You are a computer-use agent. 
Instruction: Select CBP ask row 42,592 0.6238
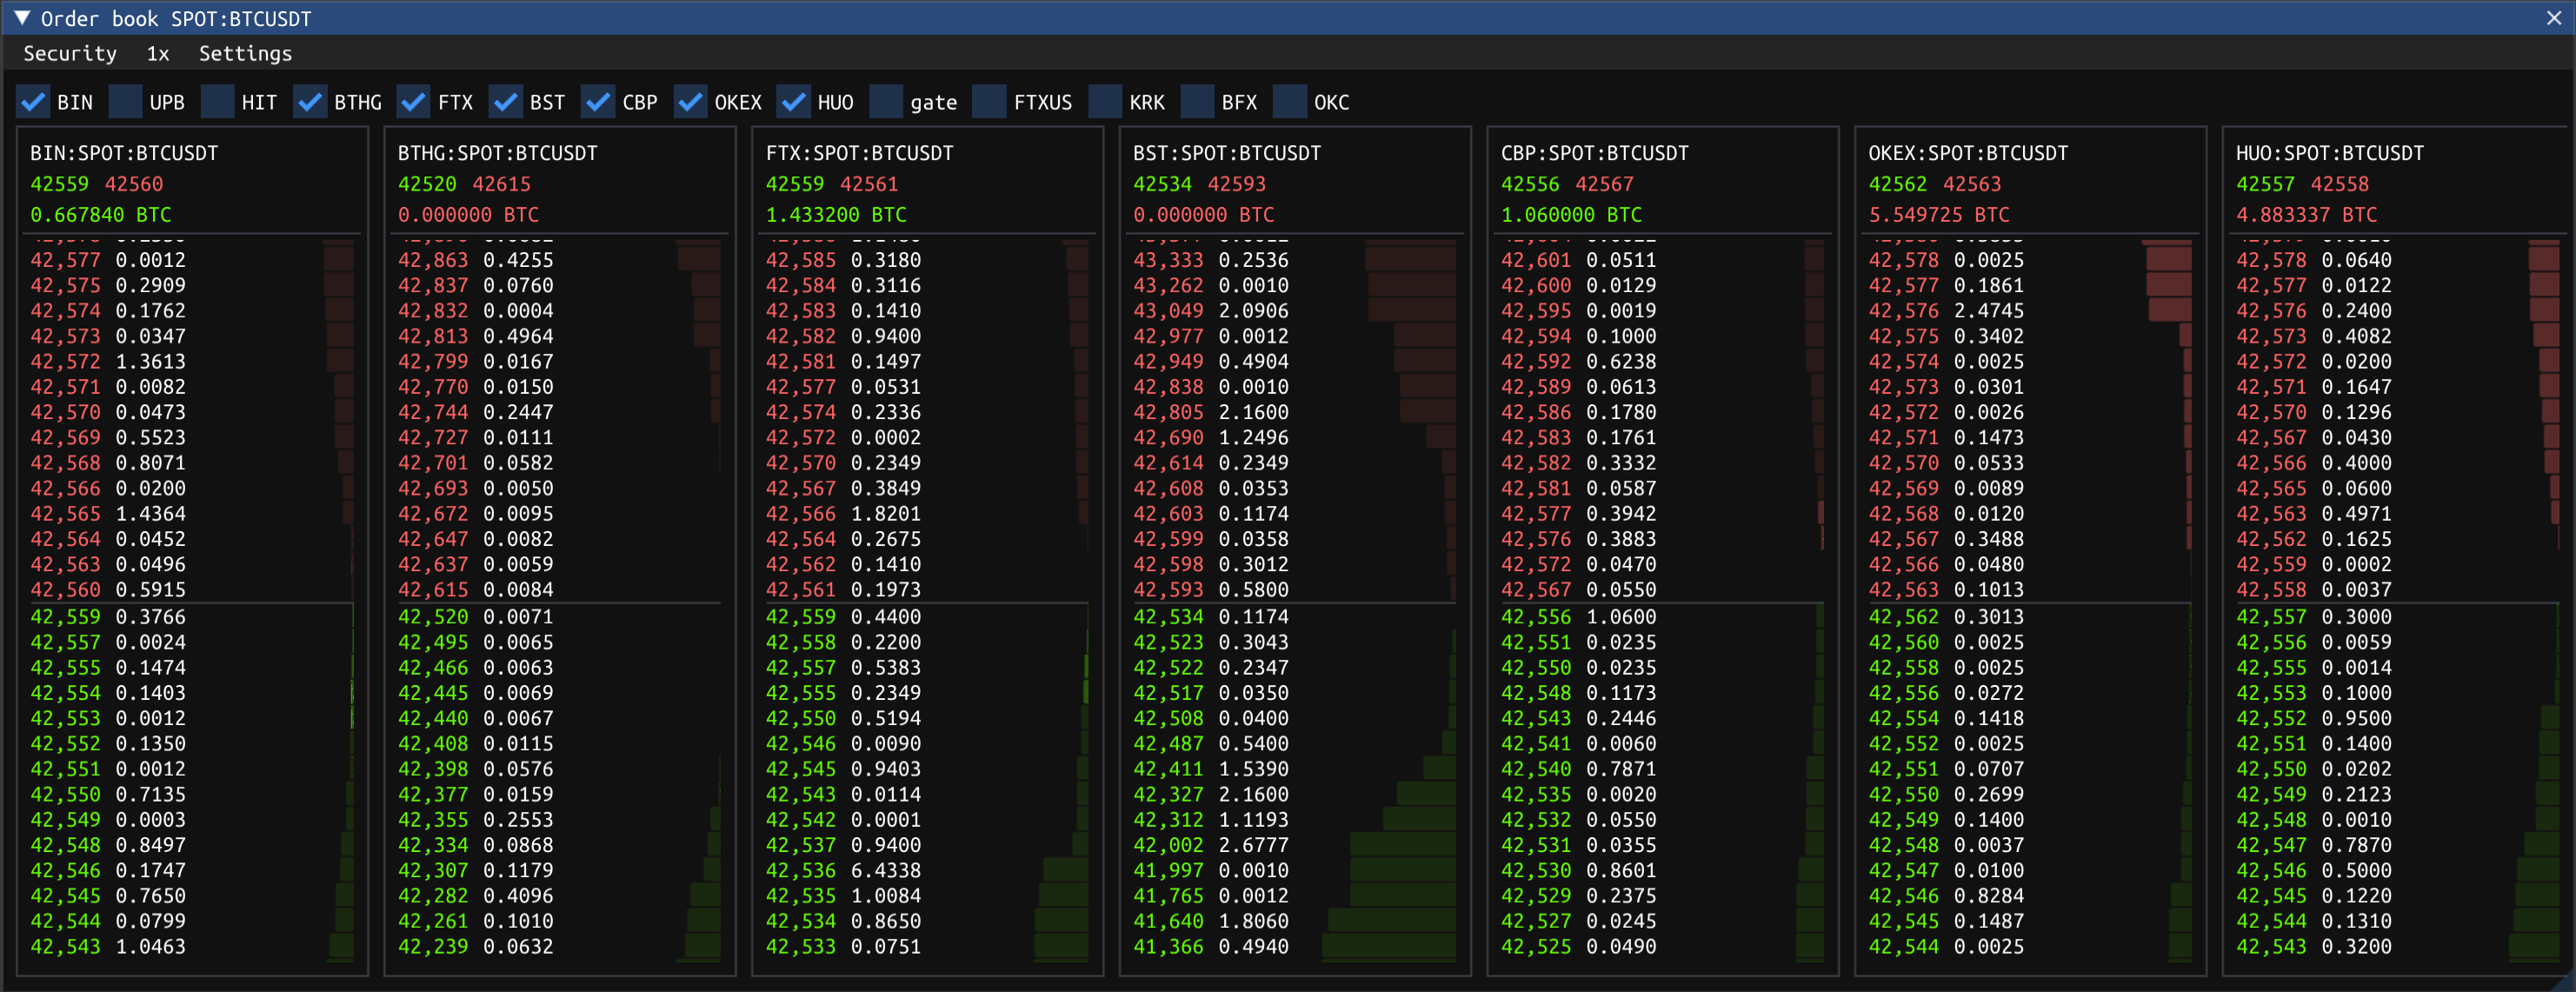coord(1662,361)
